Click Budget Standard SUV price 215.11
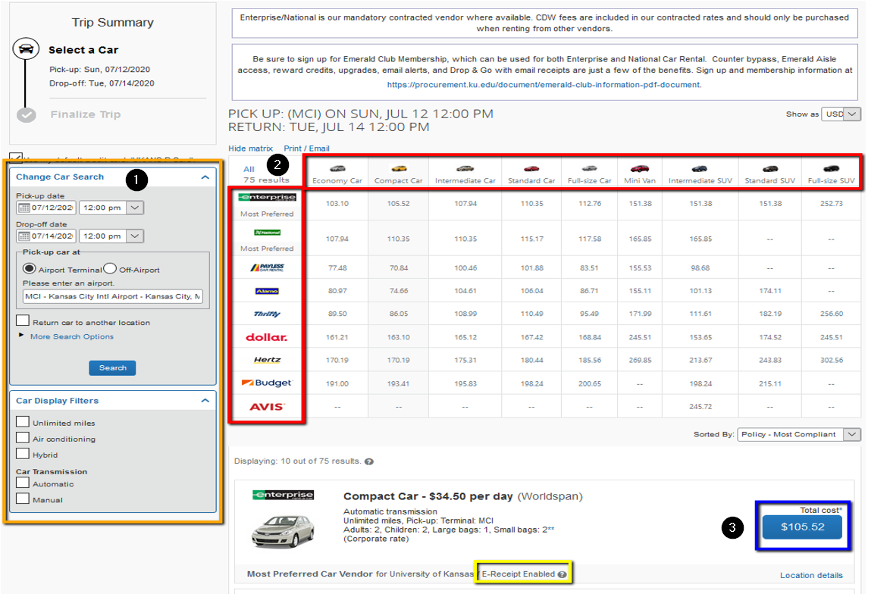870x595 pixels. tap(770, 384)
